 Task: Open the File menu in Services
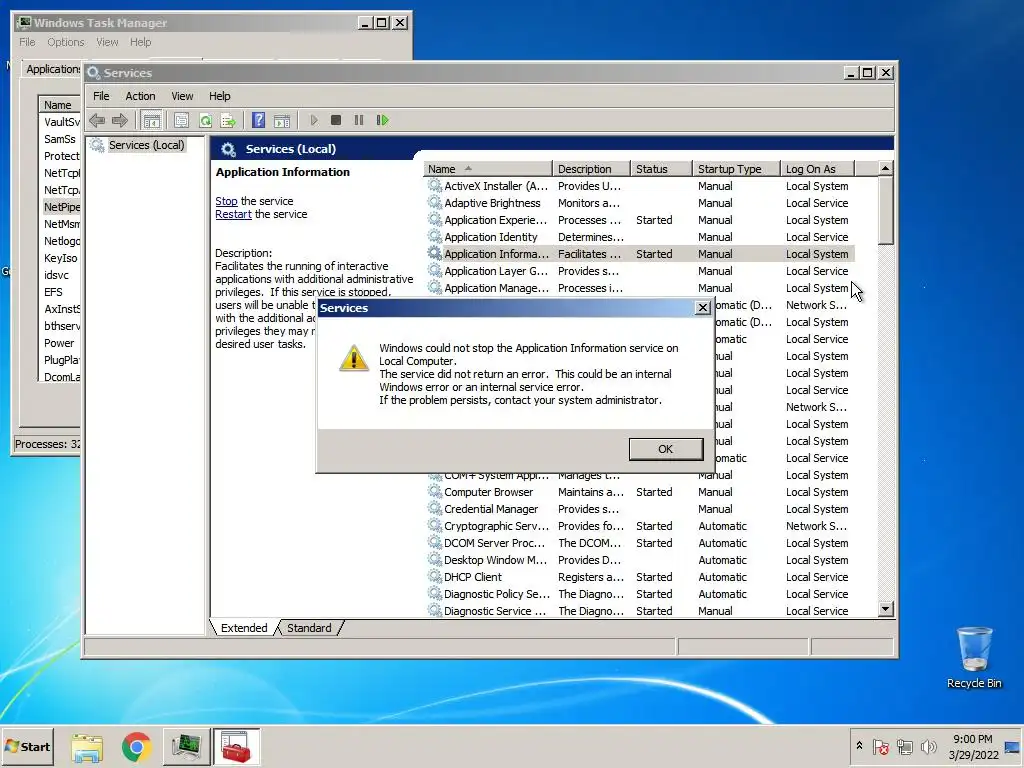(101, 96)
